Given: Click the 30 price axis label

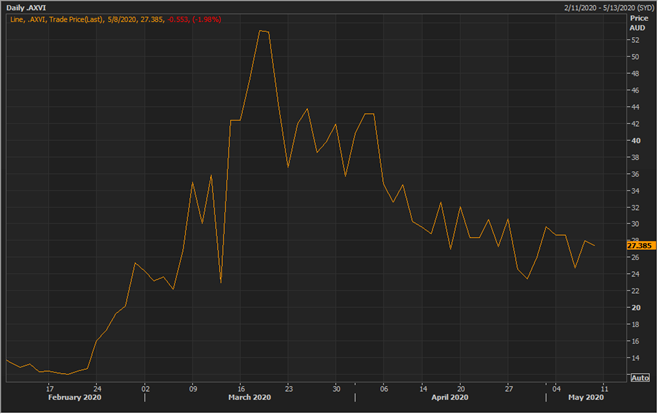Looking at the screenshot, I should pos(635,224).
